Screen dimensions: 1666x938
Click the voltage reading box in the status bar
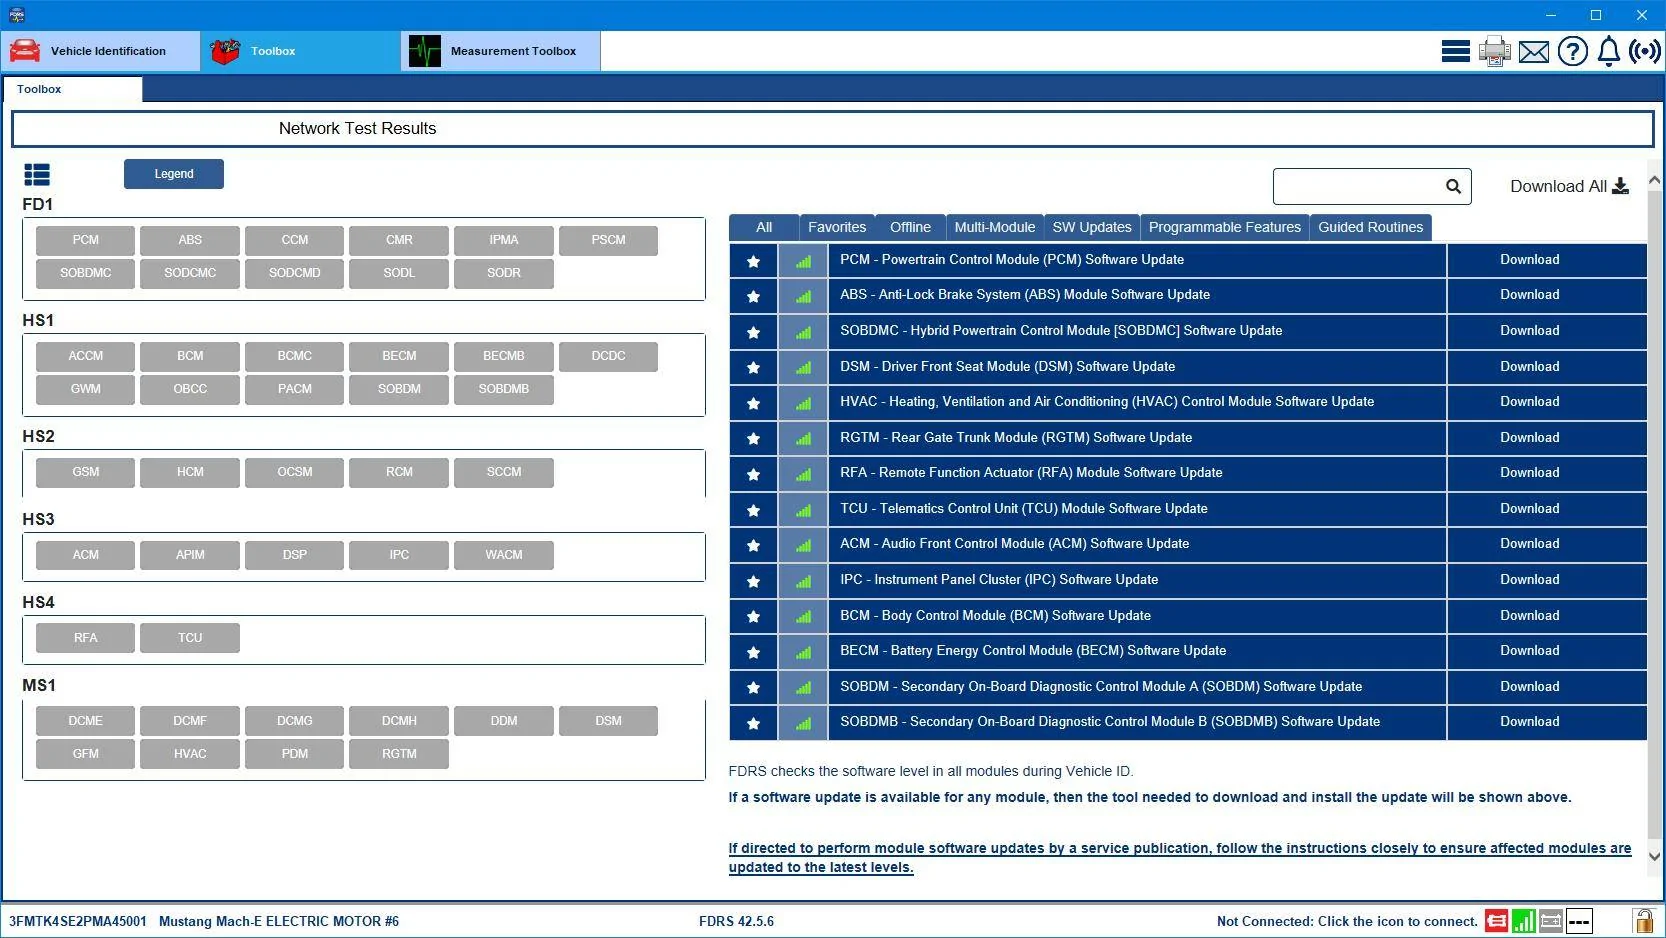click(x=1579, y=921)
